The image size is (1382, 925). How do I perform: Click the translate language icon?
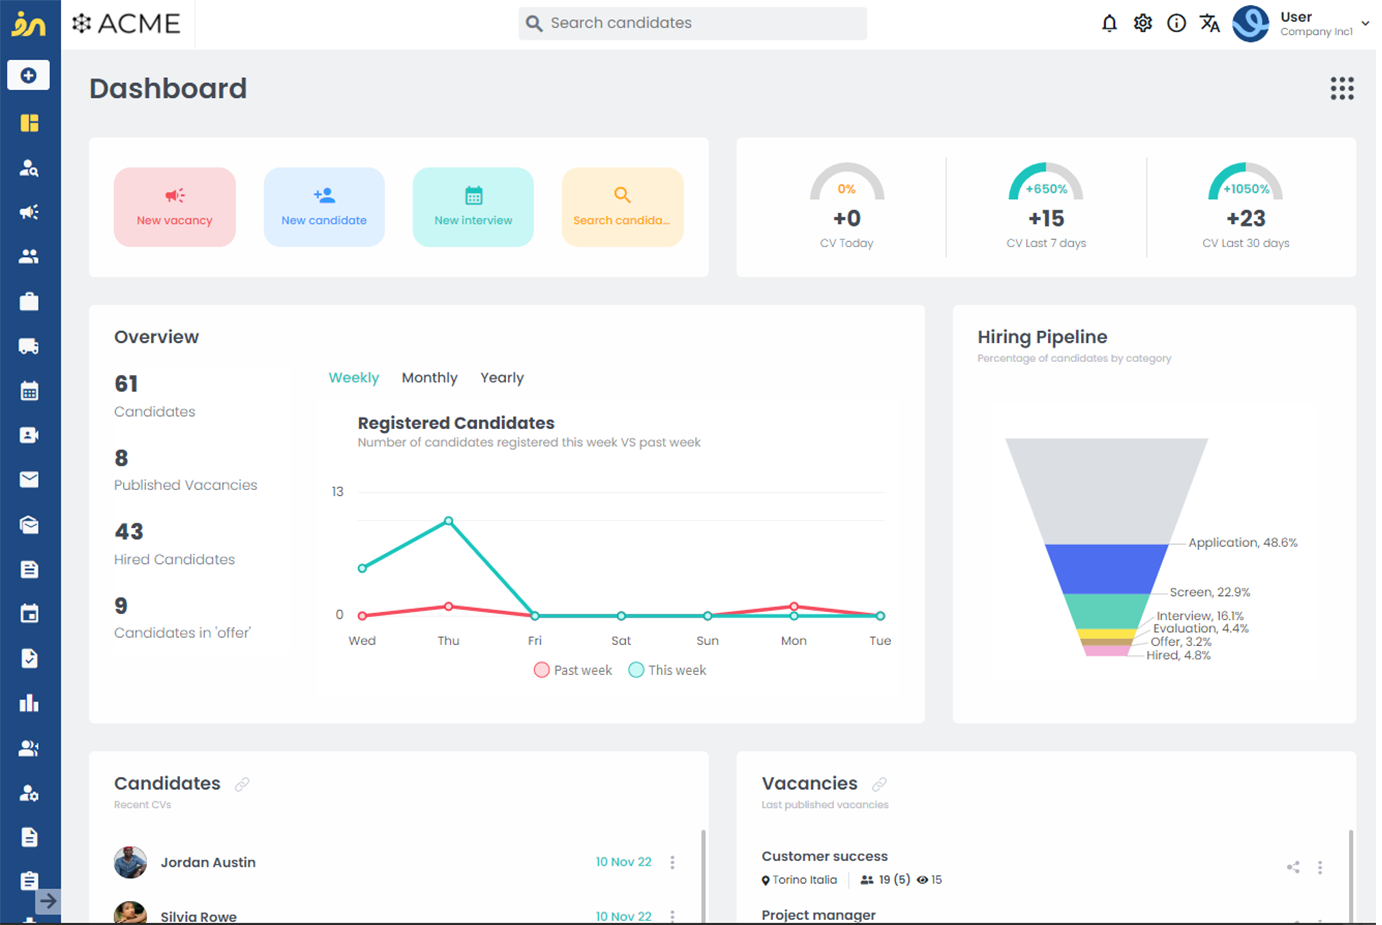pos(1209,23)
